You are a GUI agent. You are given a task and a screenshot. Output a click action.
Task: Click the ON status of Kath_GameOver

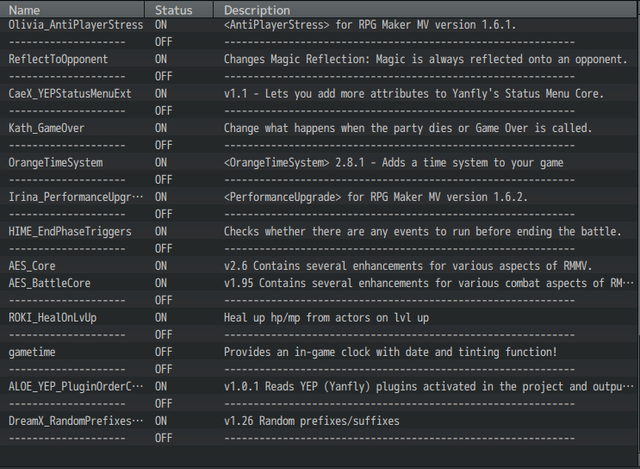pyautogui.click(x=161, y=128)
